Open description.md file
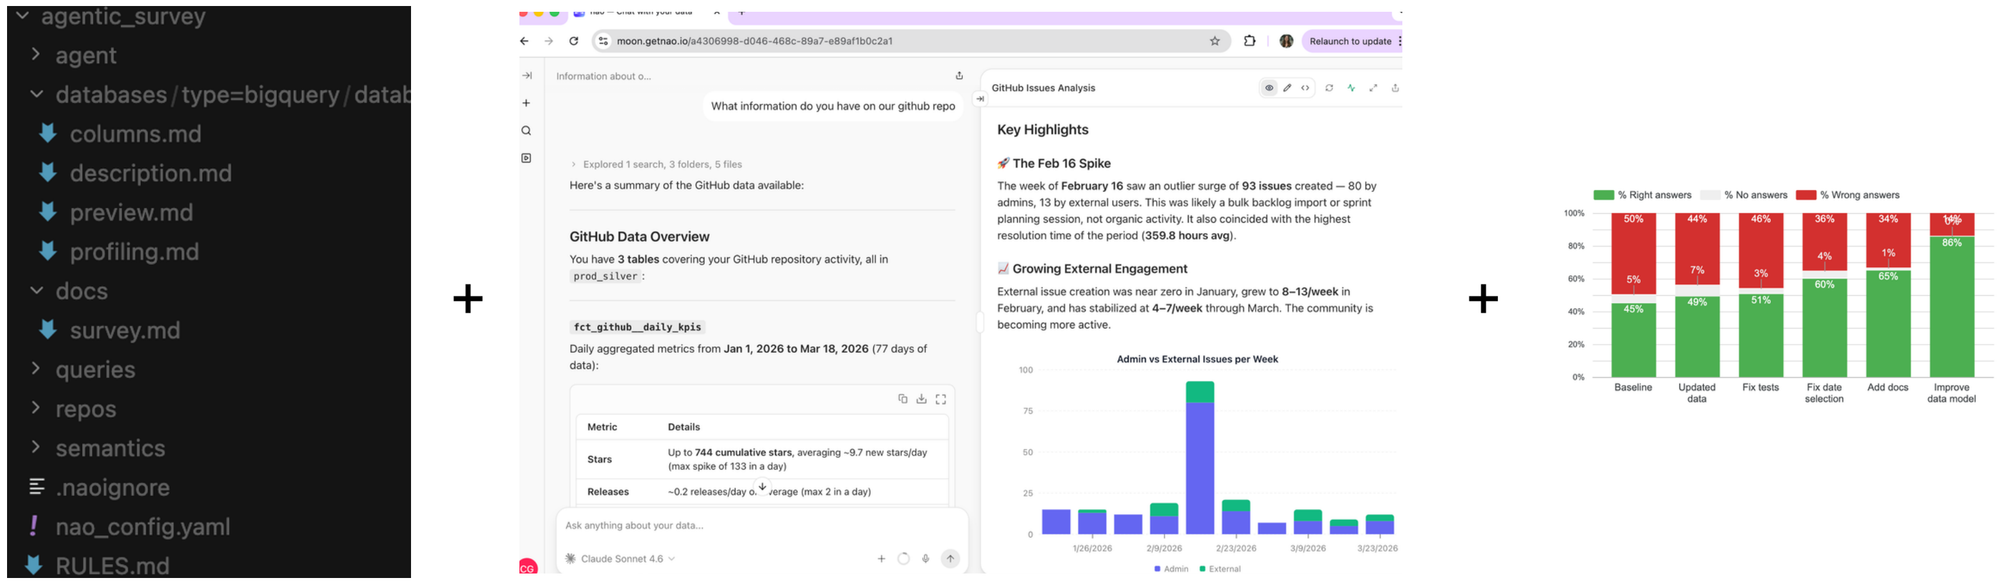 [135, 173]
